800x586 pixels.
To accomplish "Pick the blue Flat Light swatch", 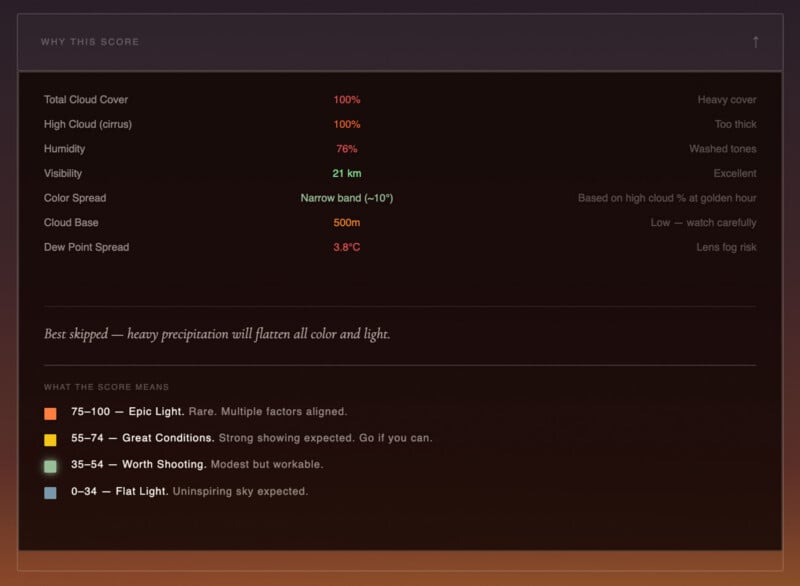I will [x=50, y=493].
